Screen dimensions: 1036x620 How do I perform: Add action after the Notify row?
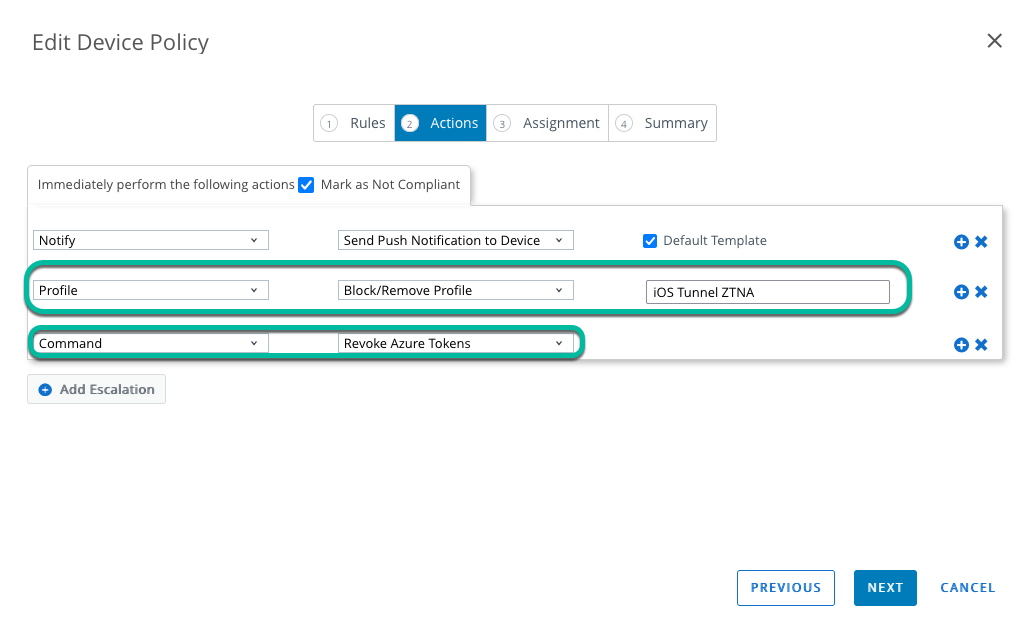click(x=961, y=242)
